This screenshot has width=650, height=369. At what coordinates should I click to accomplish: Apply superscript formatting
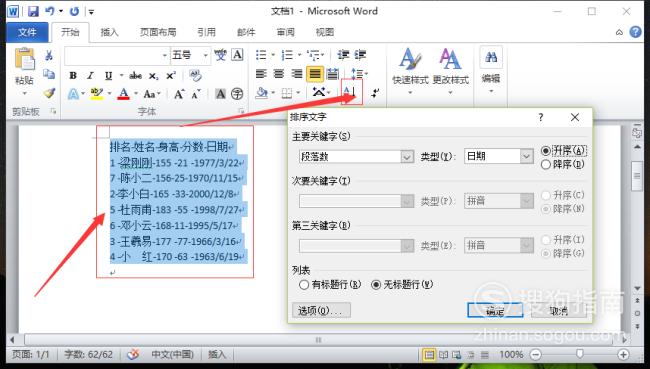coord(171,75)
